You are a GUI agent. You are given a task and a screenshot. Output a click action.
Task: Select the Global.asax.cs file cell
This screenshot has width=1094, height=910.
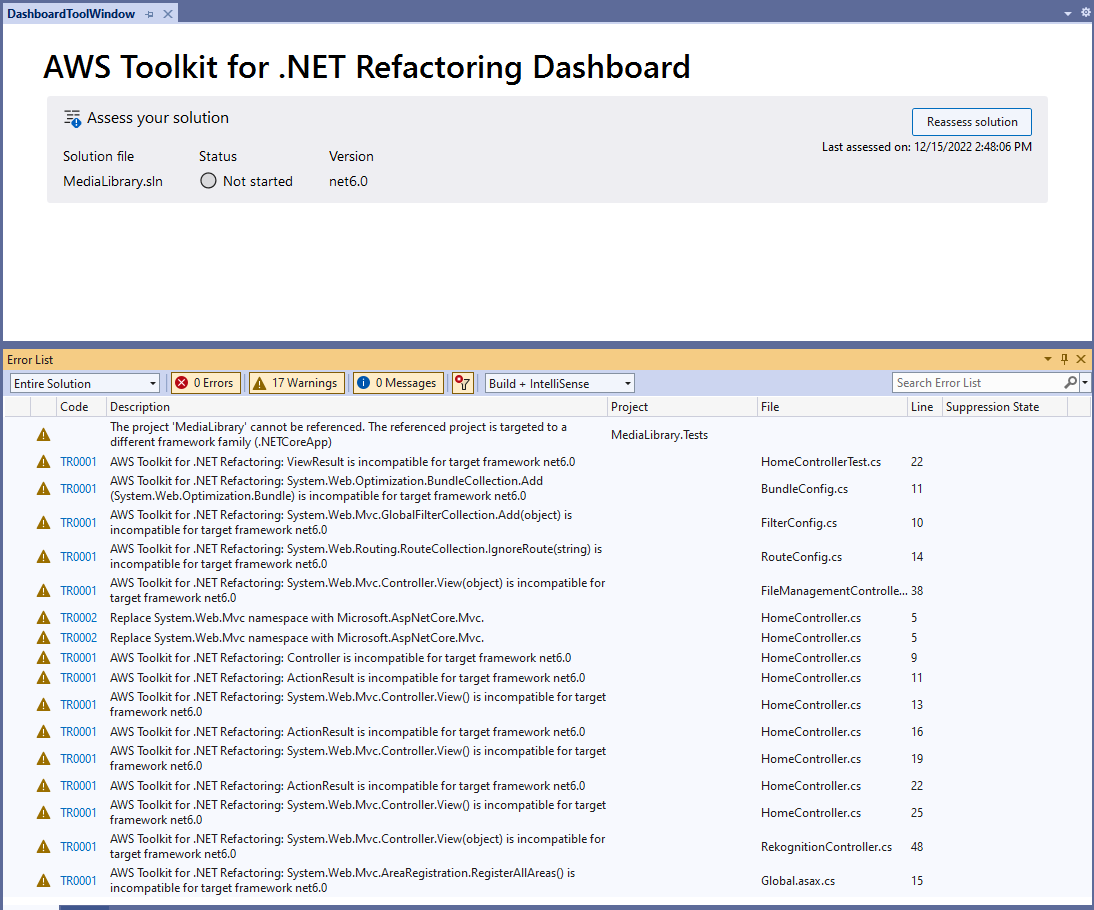798,881
